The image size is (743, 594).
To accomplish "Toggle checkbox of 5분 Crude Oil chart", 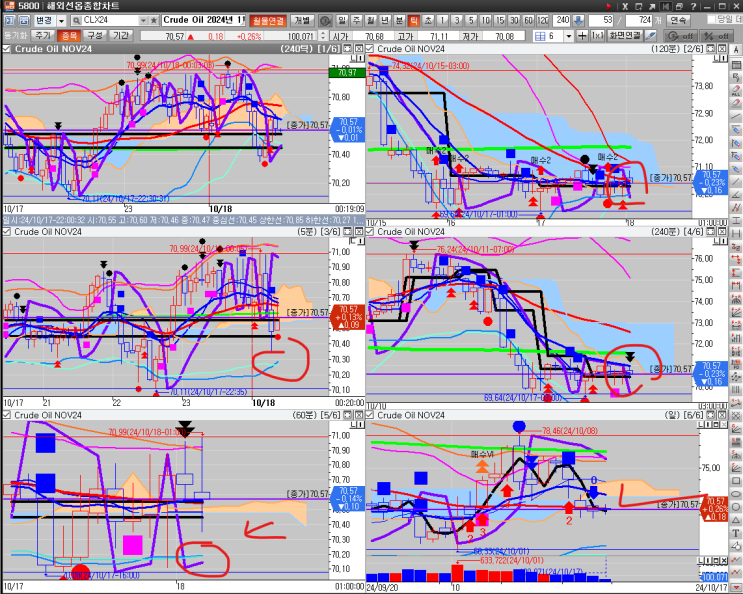I will point(7,232).
